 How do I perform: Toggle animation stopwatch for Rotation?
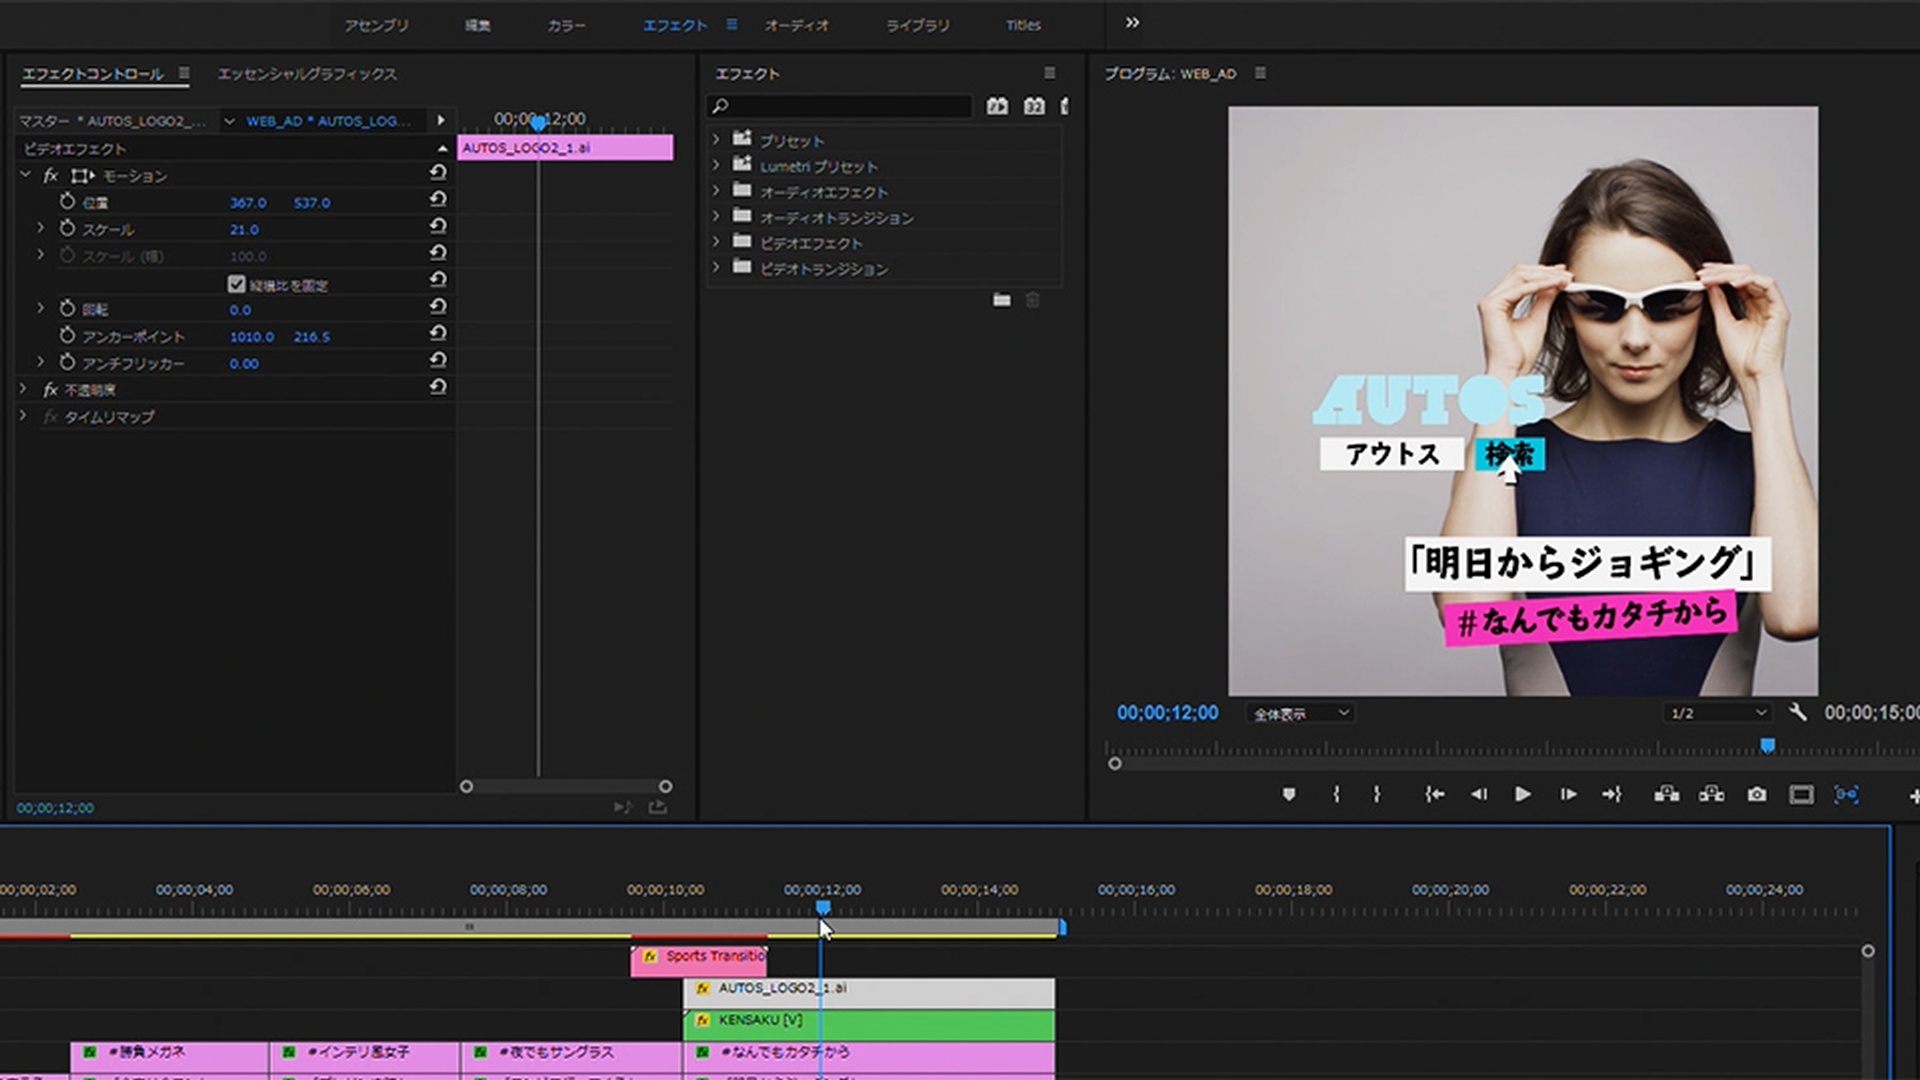pyautogui.click(x=67, y=308)
